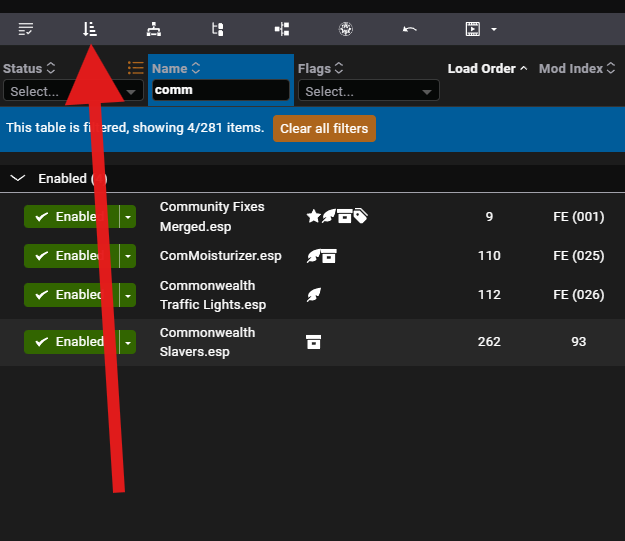Open the manage rules checklist icon
Viewport: 625px width, 541px height.
pos(26,29)
